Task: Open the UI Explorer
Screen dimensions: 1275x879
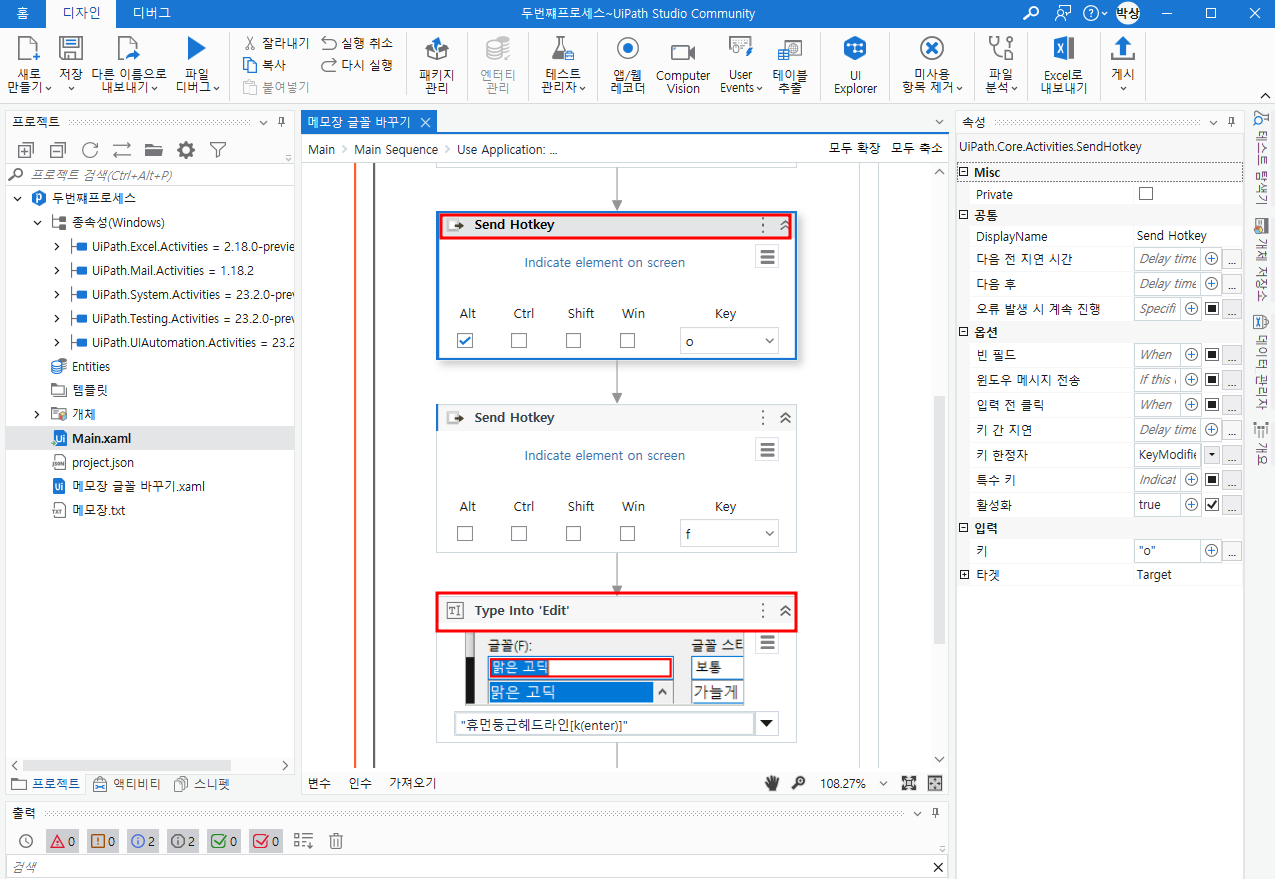Action: 855,66
